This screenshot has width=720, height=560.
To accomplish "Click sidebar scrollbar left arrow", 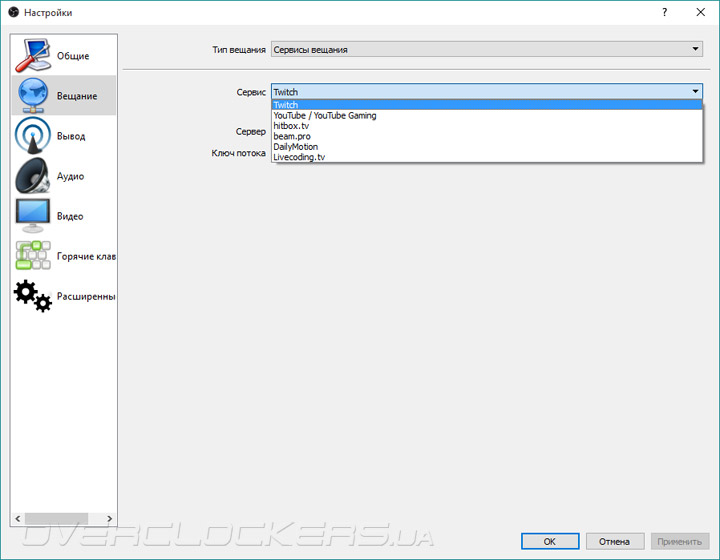I will (x=17, y=519).
